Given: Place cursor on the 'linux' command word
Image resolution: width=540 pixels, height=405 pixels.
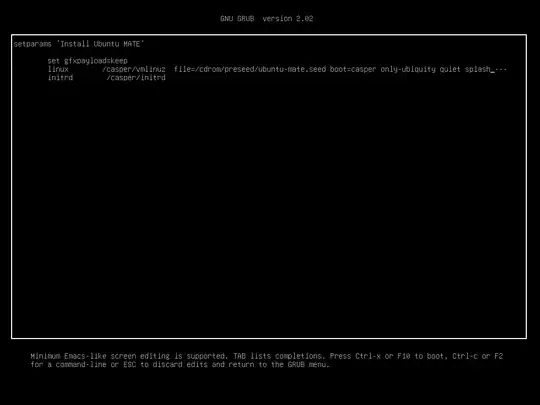Looking at the screenshot, I should (x=58, y=69).
